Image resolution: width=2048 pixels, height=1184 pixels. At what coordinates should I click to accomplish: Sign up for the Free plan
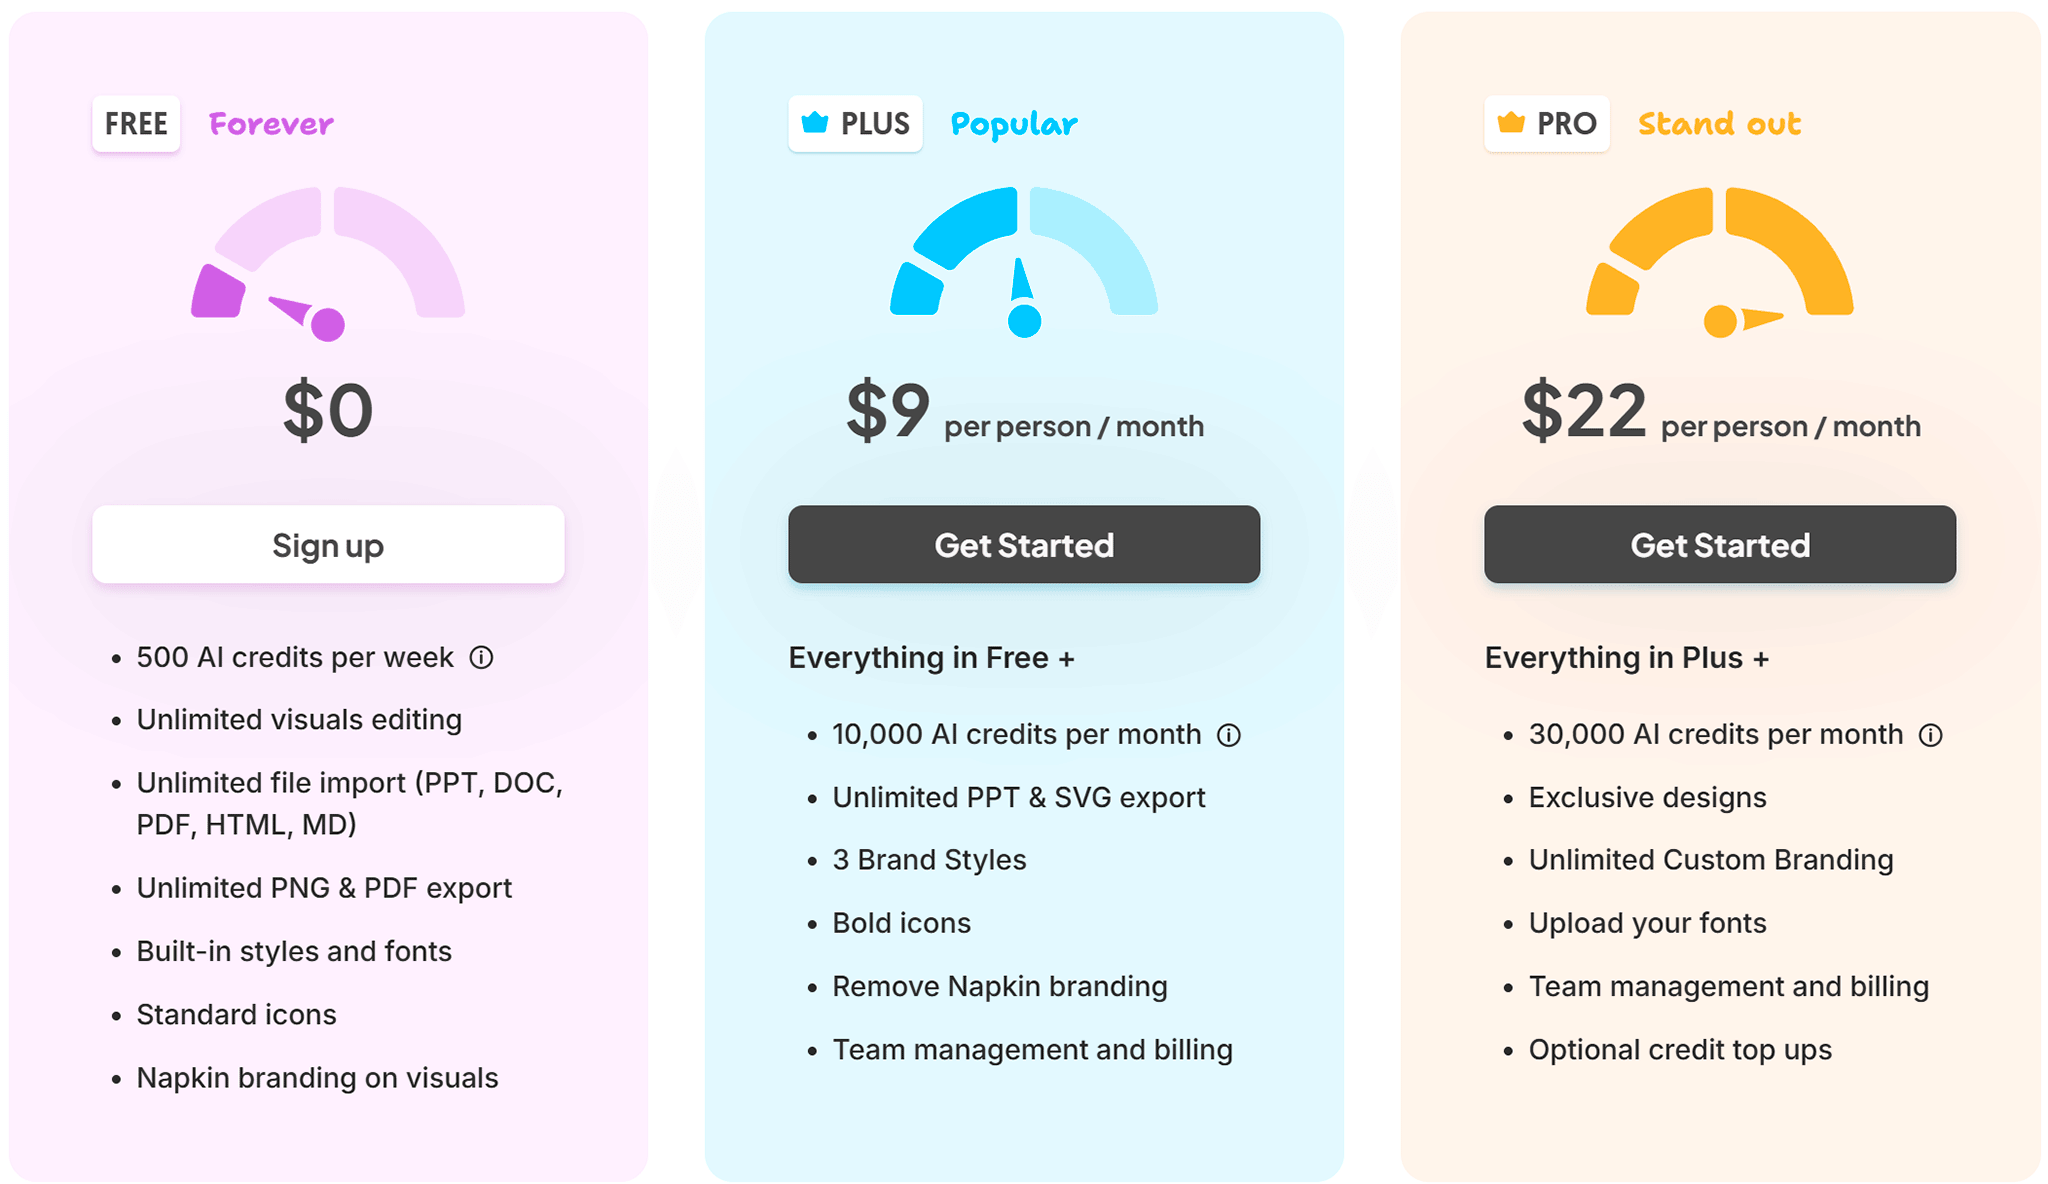pyautogui.click(x=328, y=544)
